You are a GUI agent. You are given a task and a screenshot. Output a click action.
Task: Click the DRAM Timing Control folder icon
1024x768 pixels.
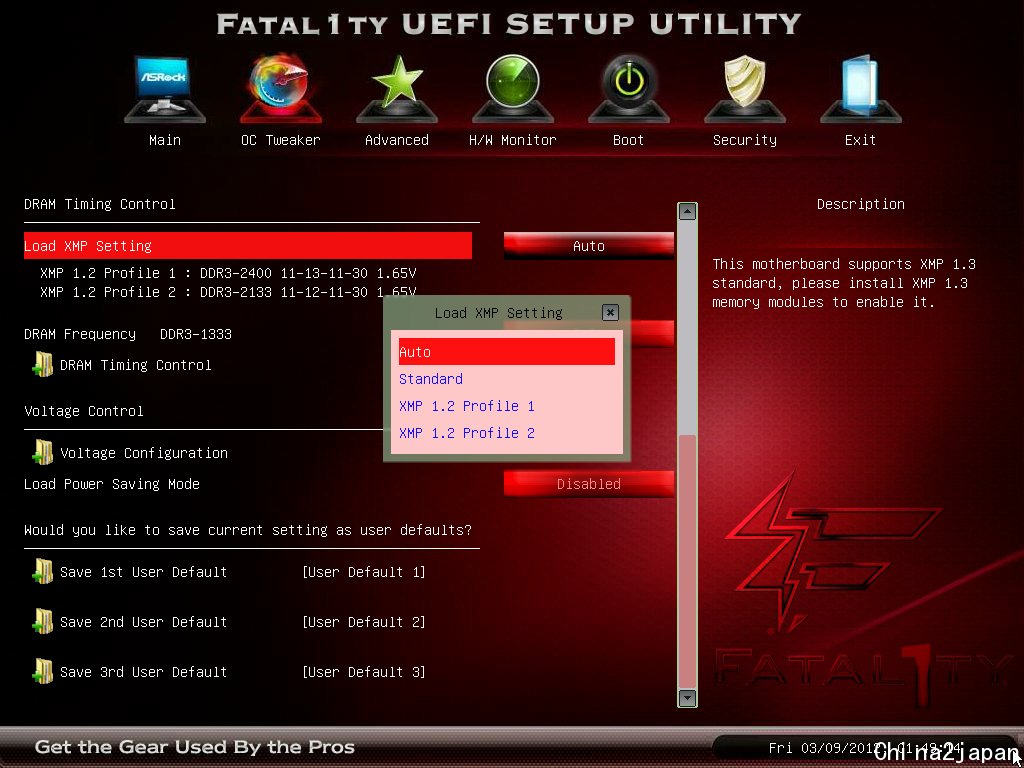(42, 364)
